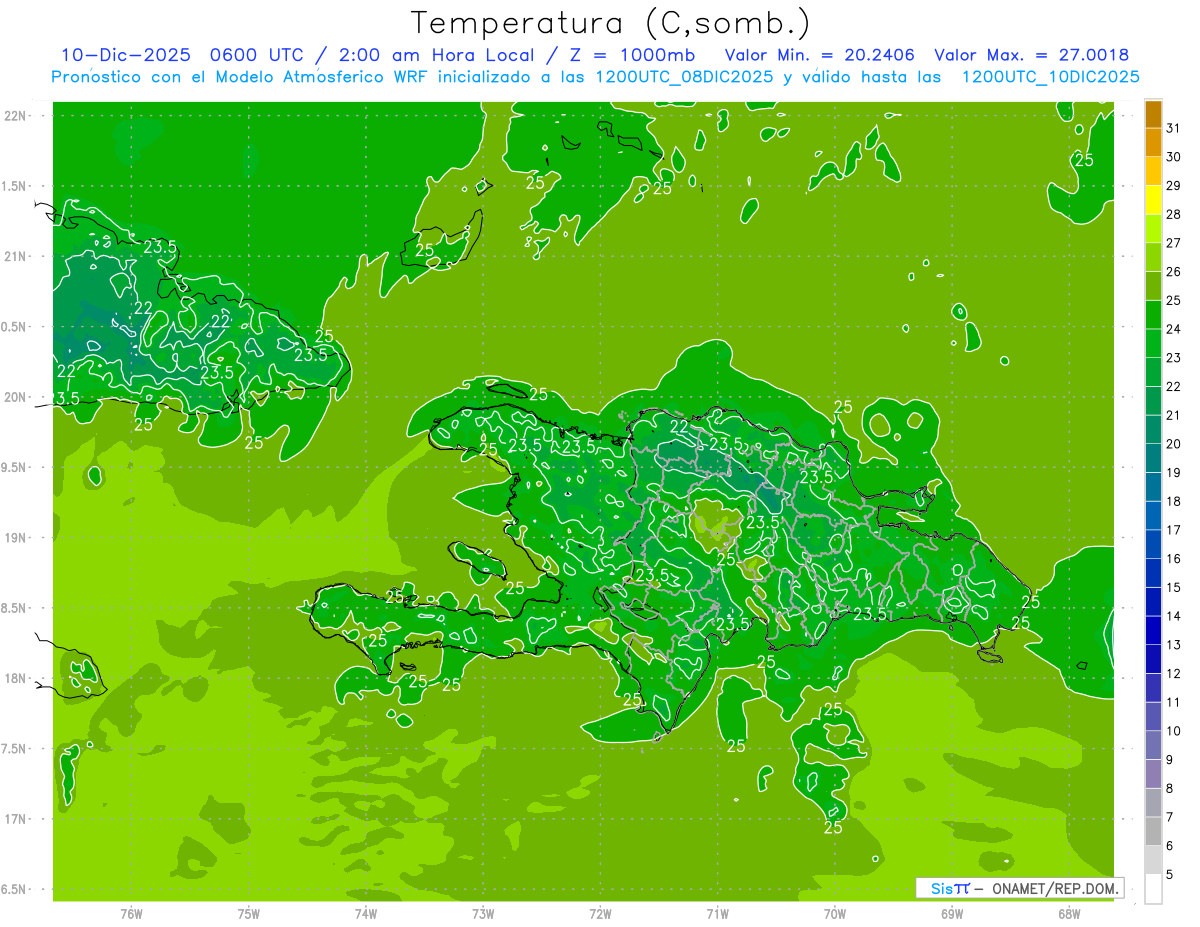Click the color scale label 27
Screen dimensions: 1200x927
click(1174, 243)
